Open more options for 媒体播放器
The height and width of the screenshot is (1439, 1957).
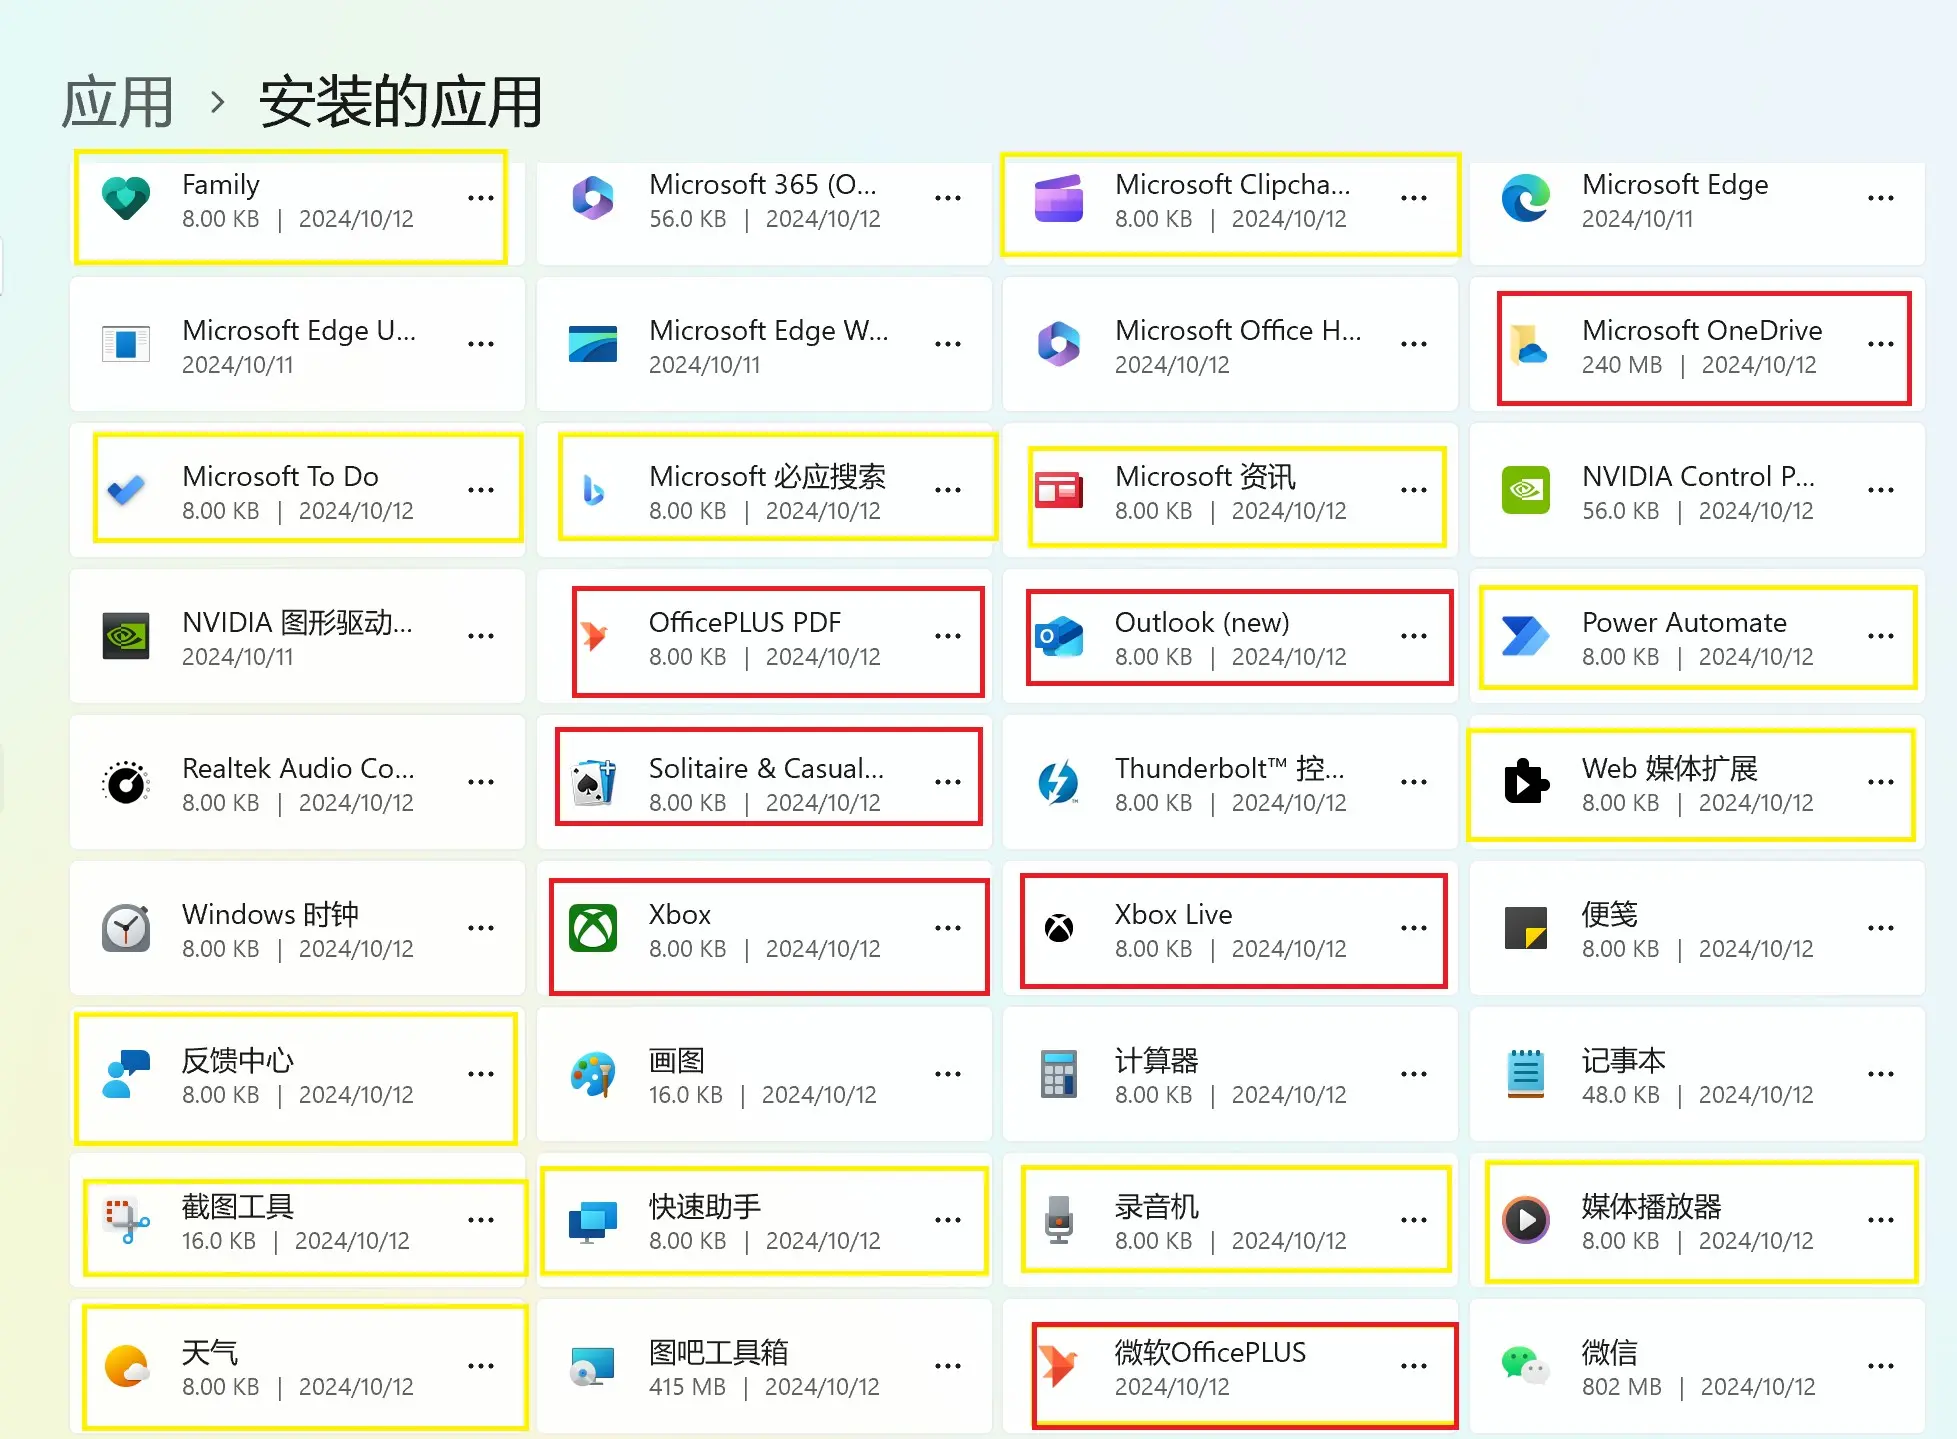point(1881,1220)
